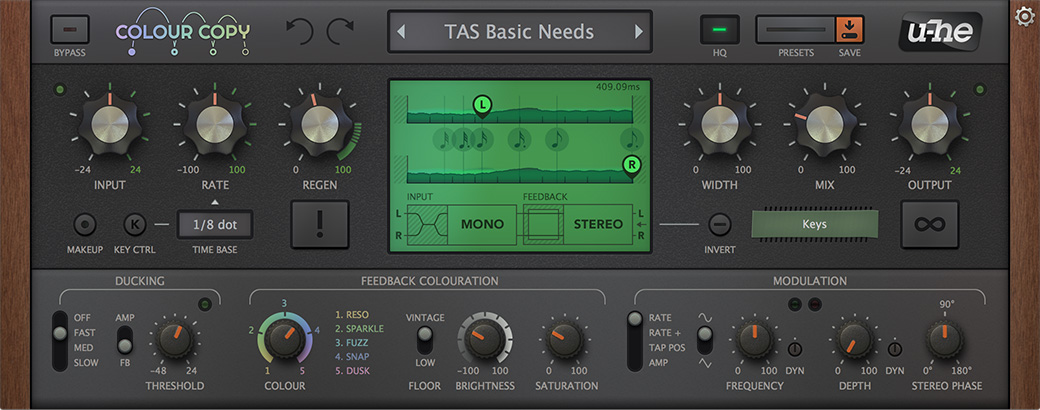
Task: Click the feedback square routing icon
Action: 543,224
